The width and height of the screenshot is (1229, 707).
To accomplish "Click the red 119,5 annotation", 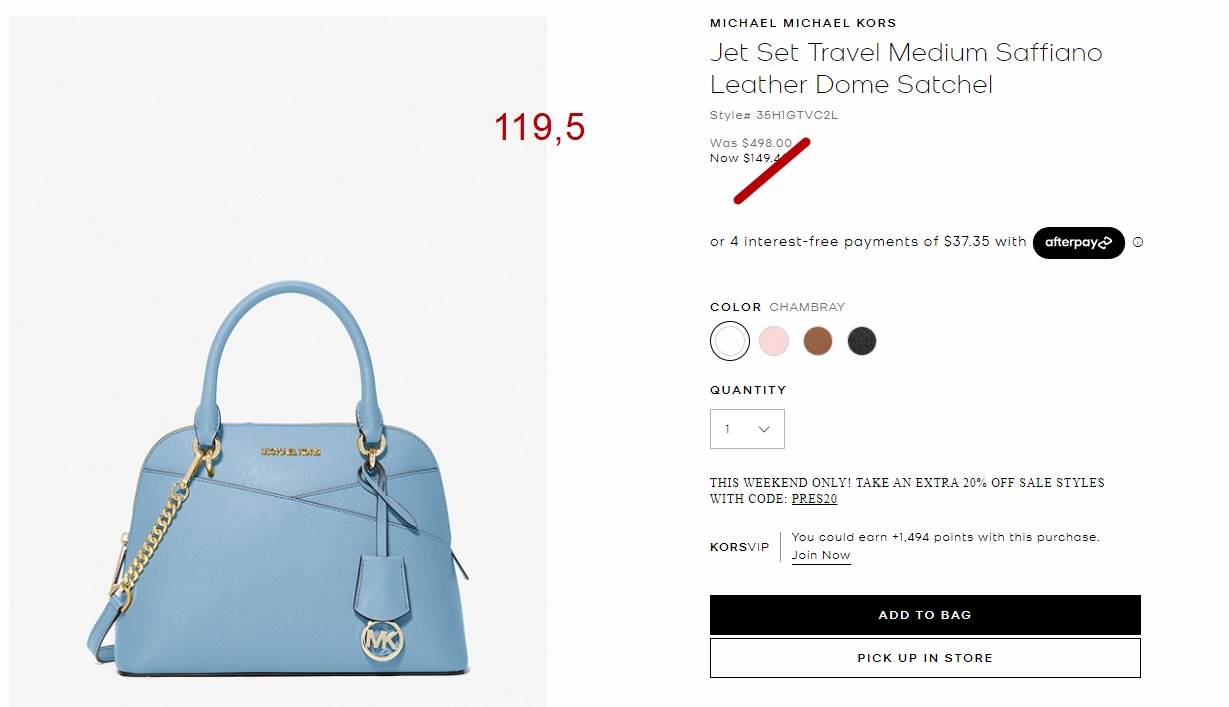I will [x=540, y=128].
